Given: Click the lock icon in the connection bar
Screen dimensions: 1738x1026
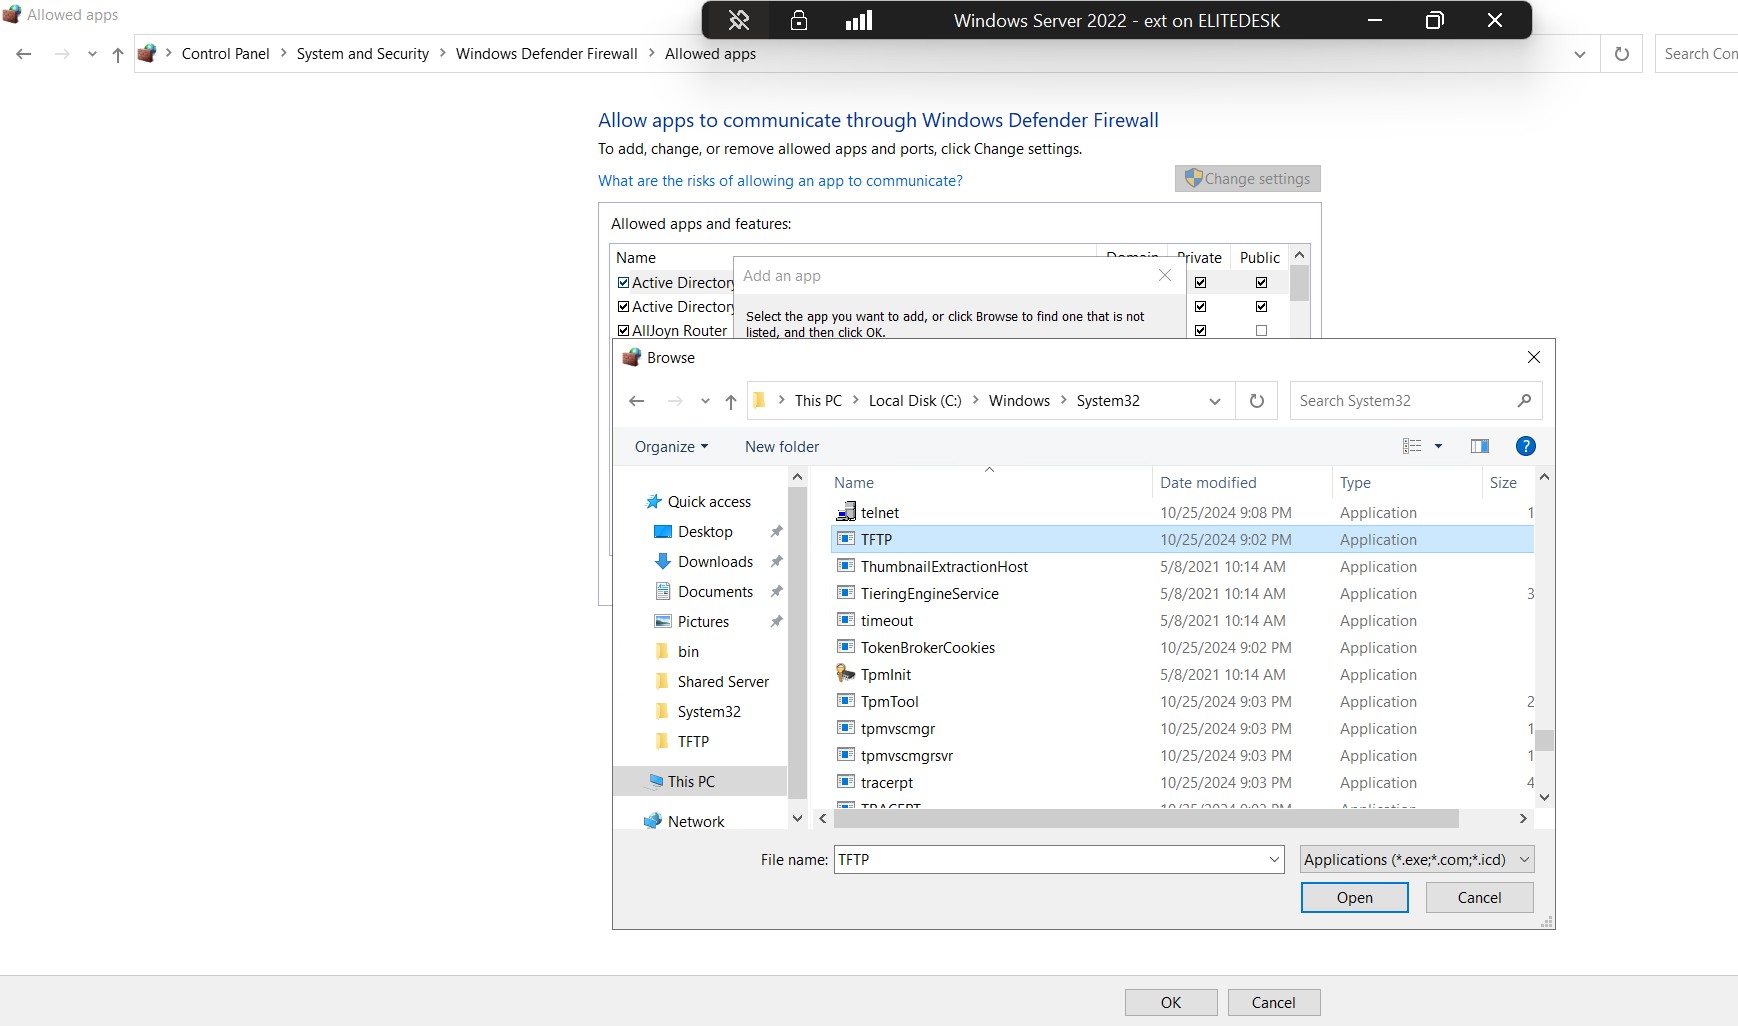Looking at the screenshot, I should click(799, 20).
